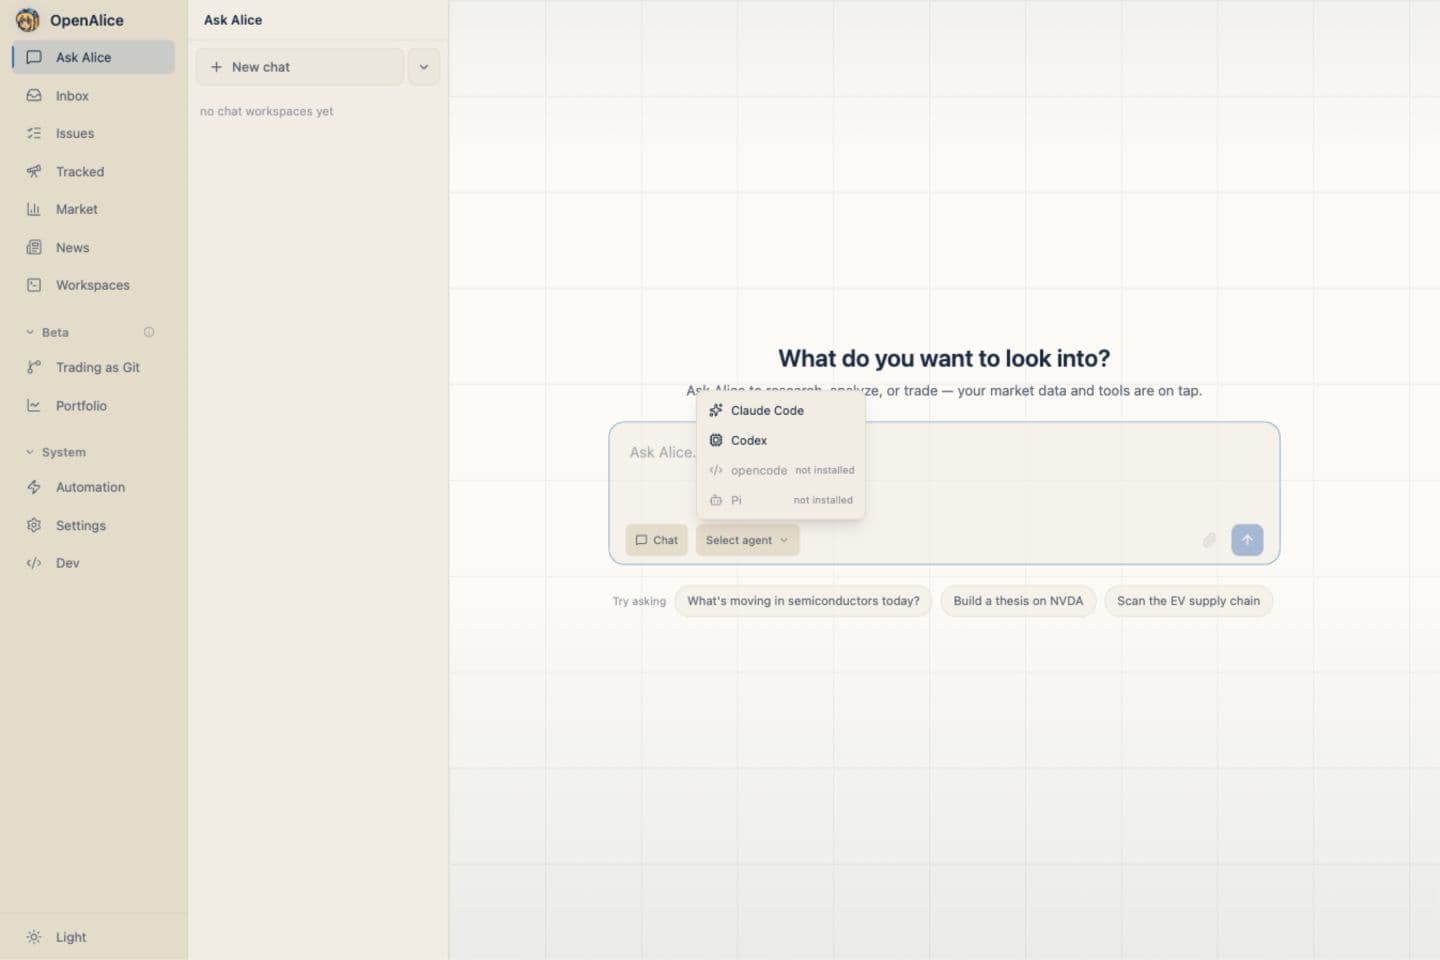Click the Workspaces terminal icon
This screenshot has height=960, width=1440.
pos(34,285)
